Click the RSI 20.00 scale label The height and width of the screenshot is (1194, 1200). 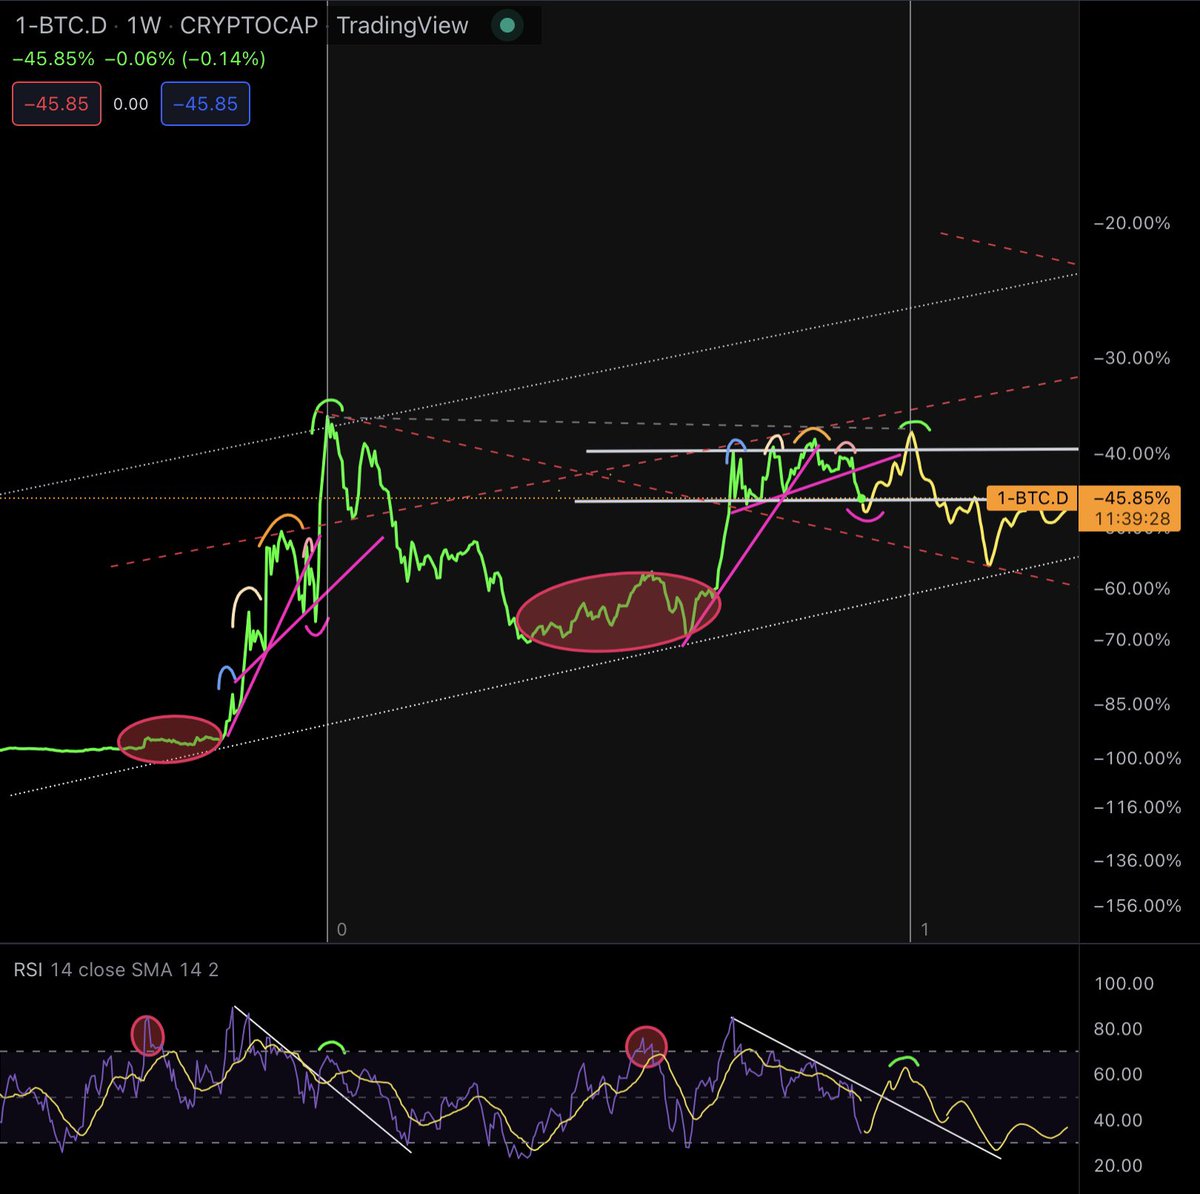click(x=1119, y=1166)
